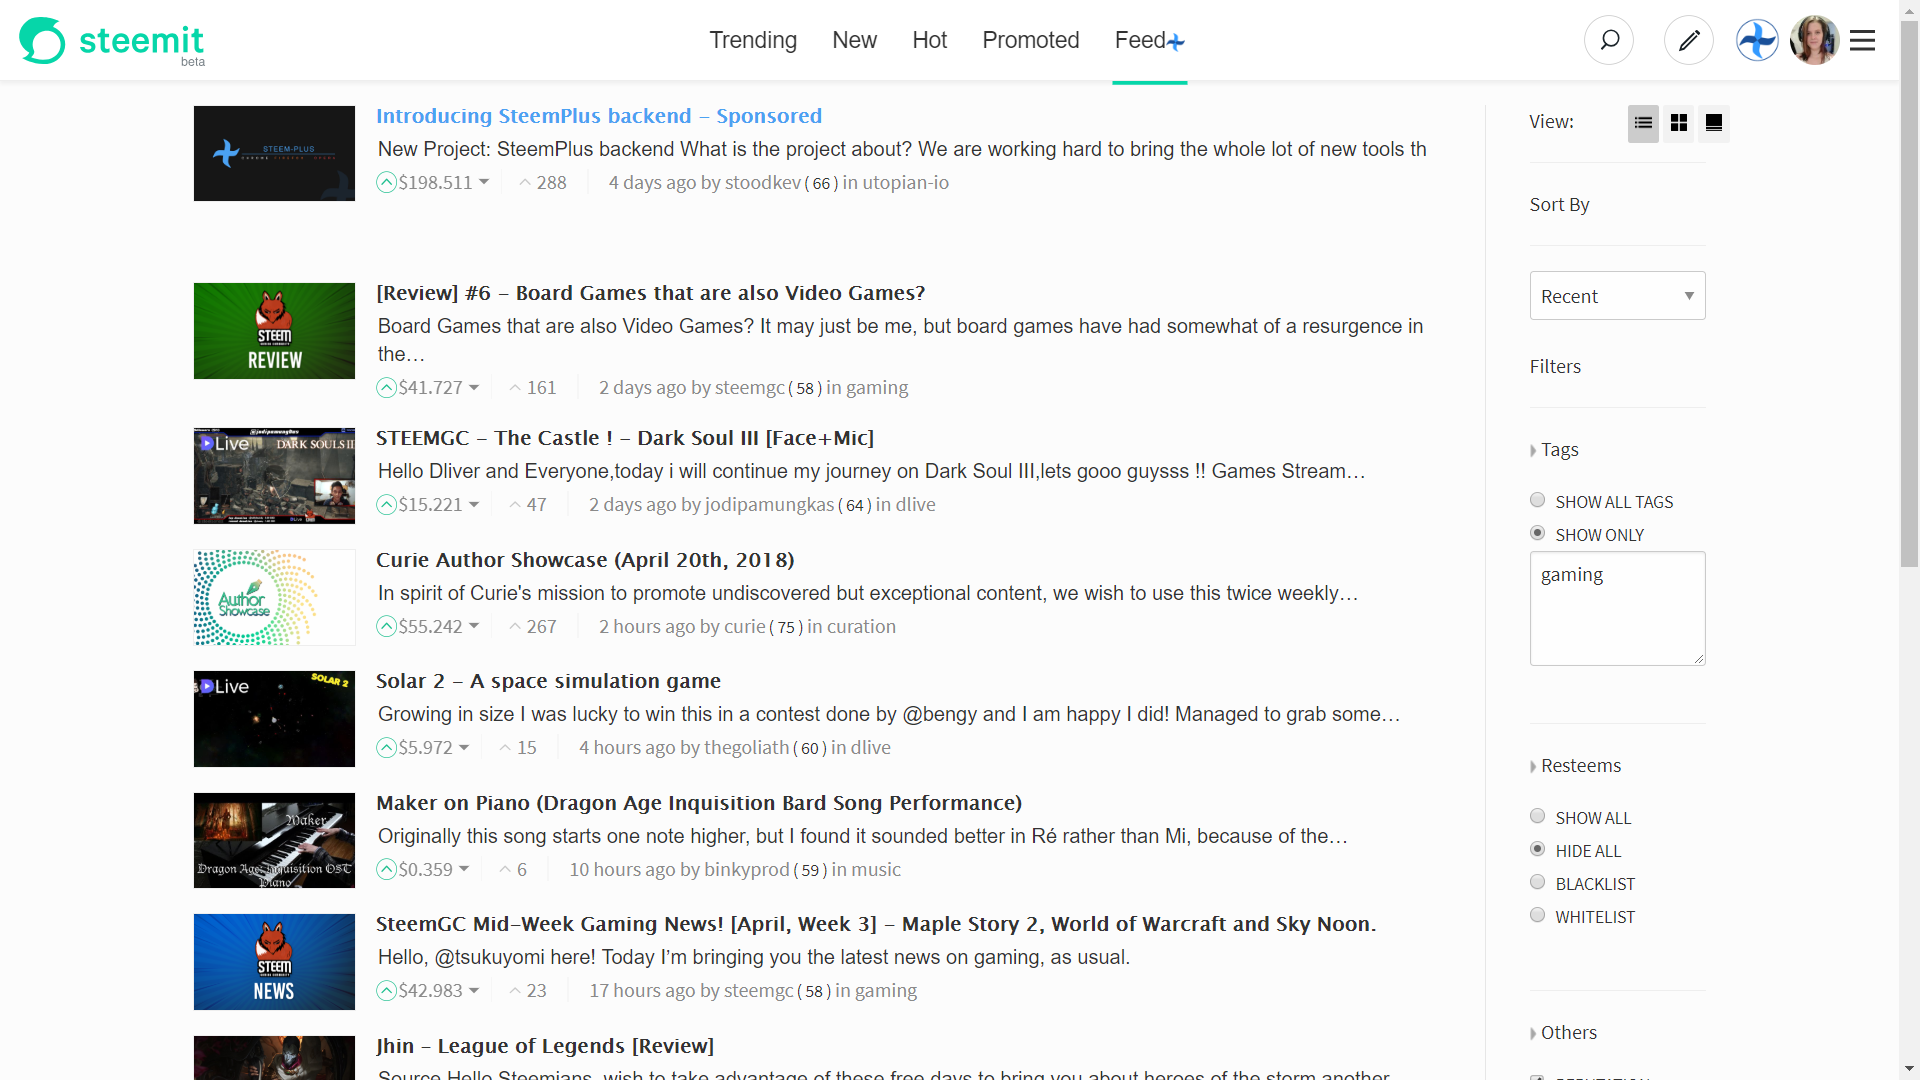The image size is (1920, 1080).
Task: Go to the Promoted tab
Action: click(1031, 40)
